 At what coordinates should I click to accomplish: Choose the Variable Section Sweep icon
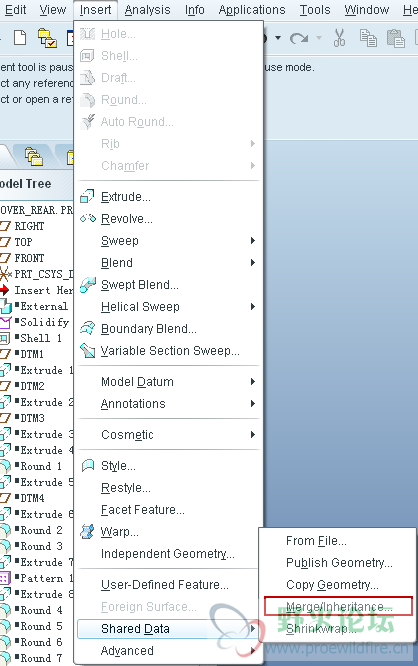[88, 350]
